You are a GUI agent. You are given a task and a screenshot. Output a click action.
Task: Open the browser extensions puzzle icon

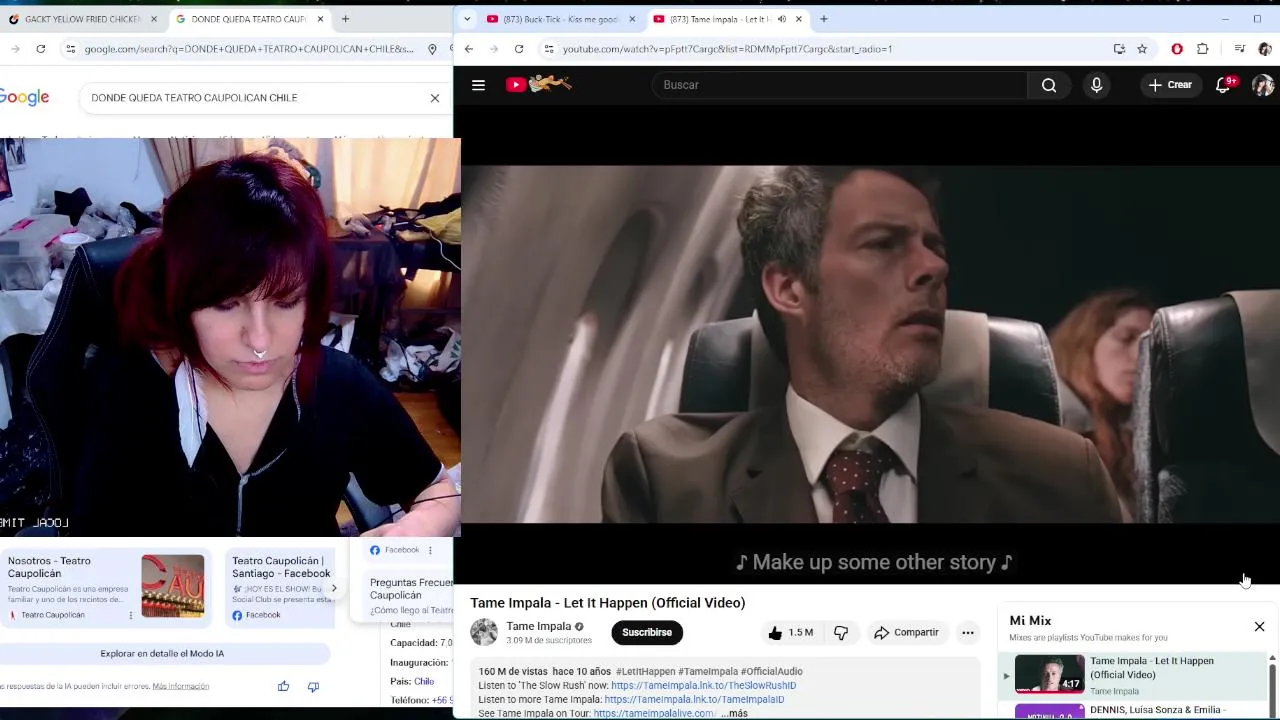pyautogui.click(x=1202, y=48)
